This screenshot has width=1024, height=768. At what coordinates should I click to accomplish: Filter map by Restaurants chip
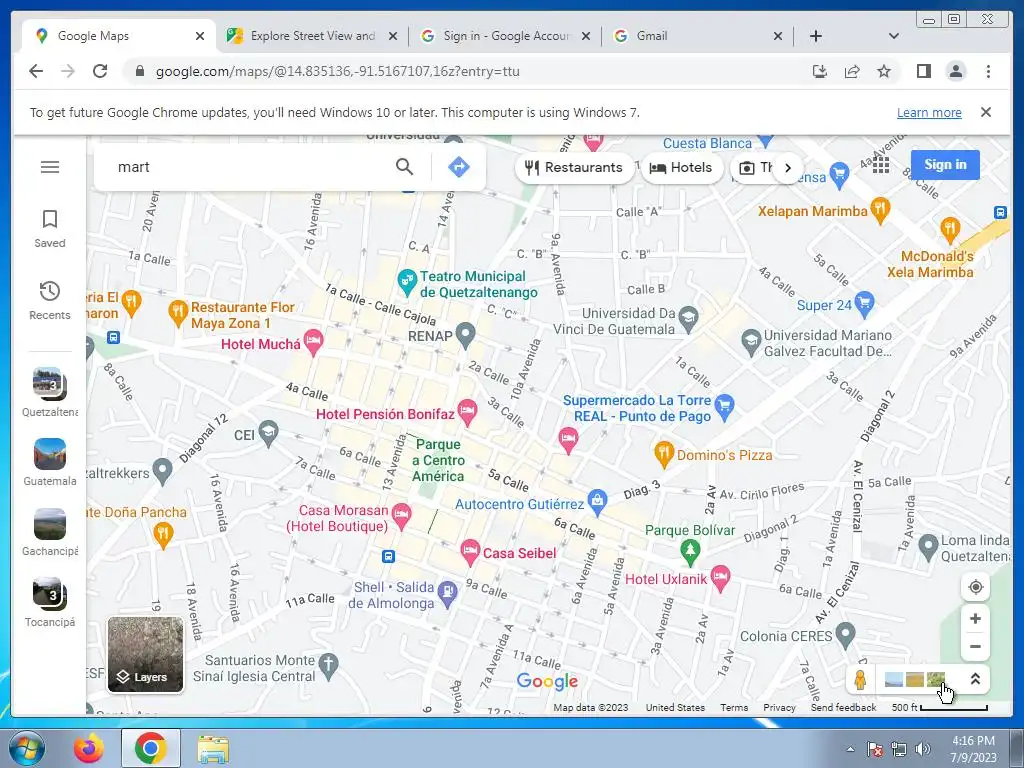pos(574,167)
